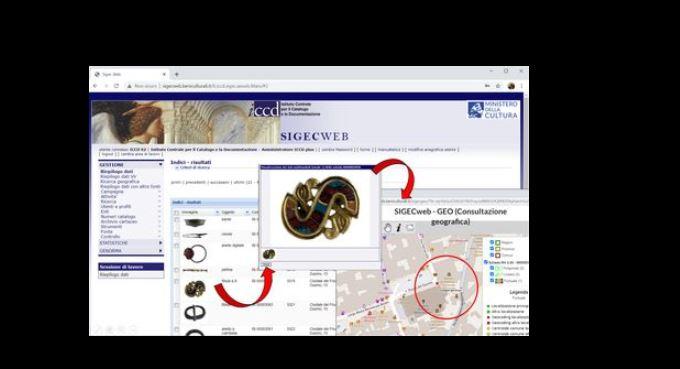Click the logout link below the header
Viewport: 680px width, 369px height.
[x=107, y=154]
